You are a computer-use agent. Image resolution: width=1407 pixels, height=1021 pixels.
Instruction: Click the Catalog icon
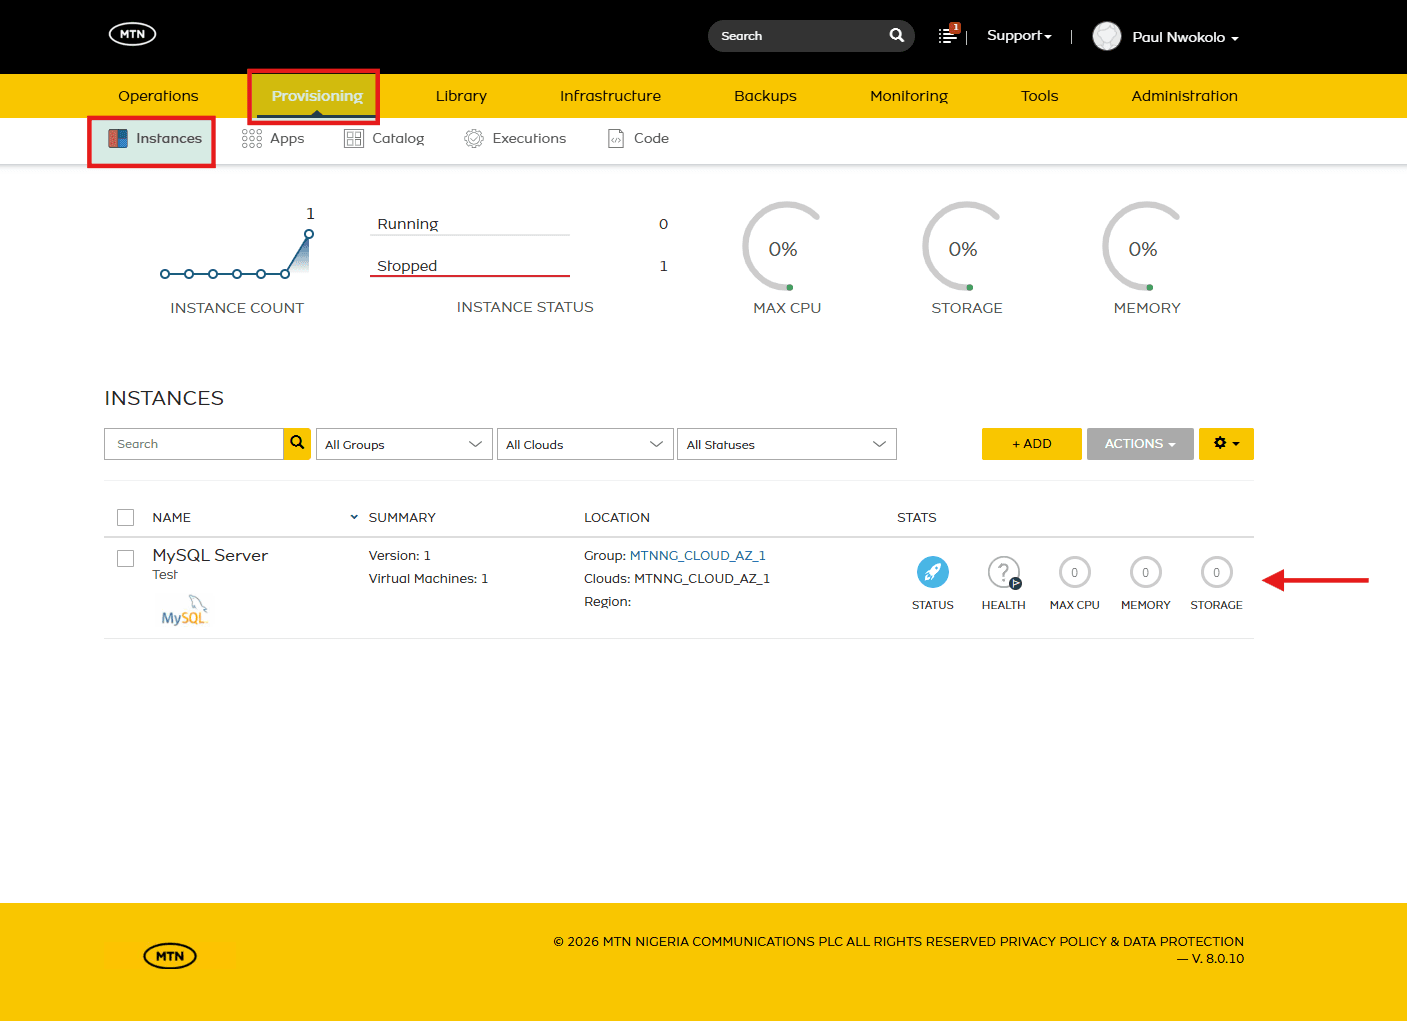[x=354, y=139]
